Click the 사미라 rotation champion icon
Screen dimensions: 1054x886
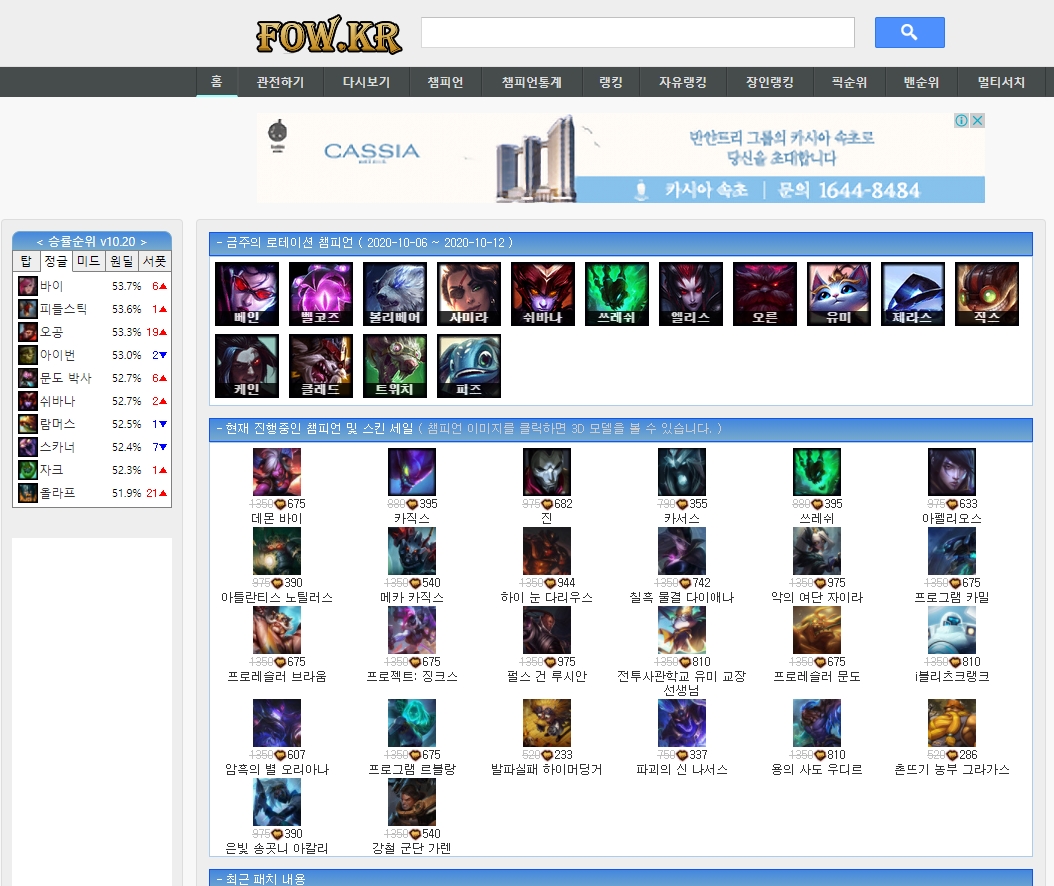coord(469,294)
